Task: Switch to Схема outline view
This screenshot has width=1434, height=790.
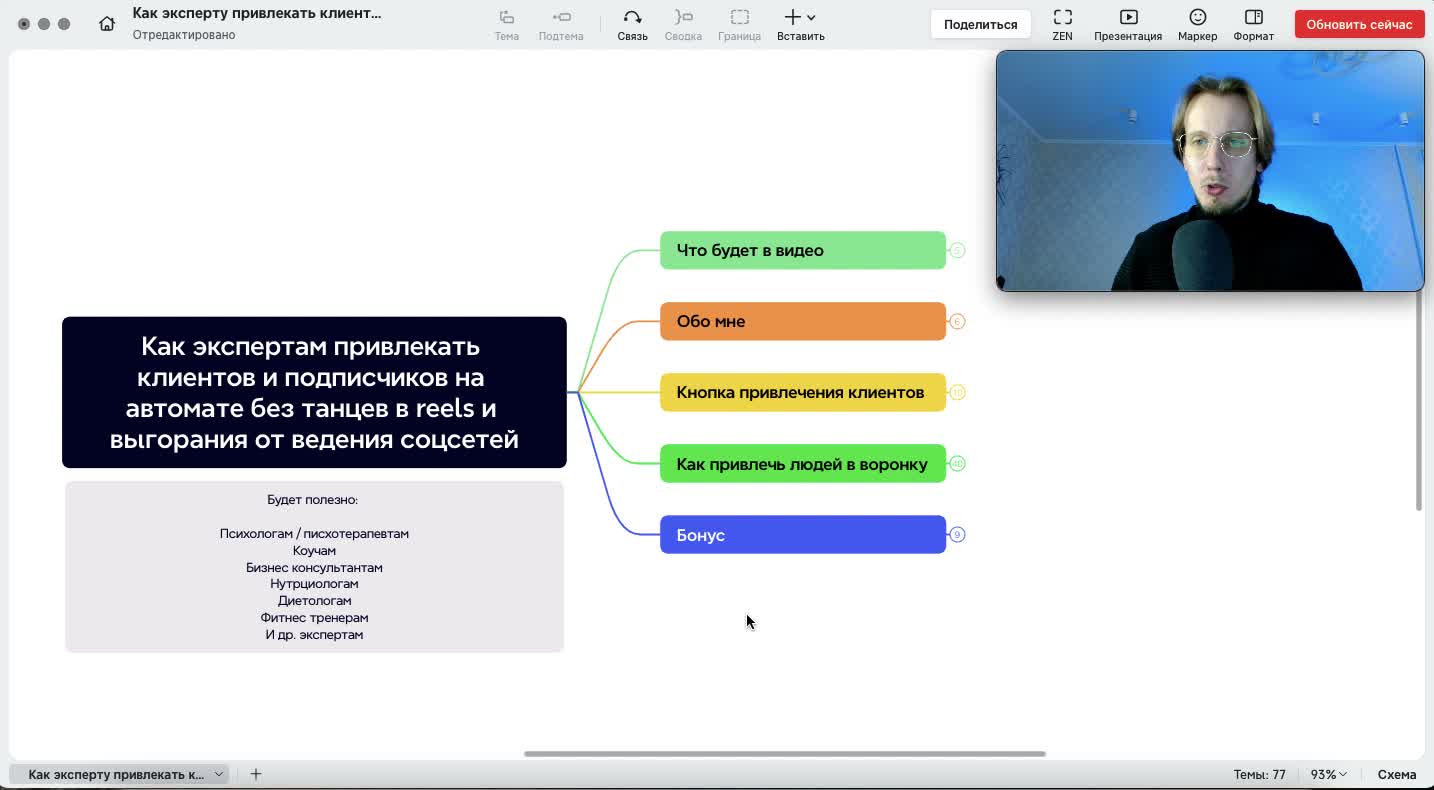Action: coord(1396,774)
